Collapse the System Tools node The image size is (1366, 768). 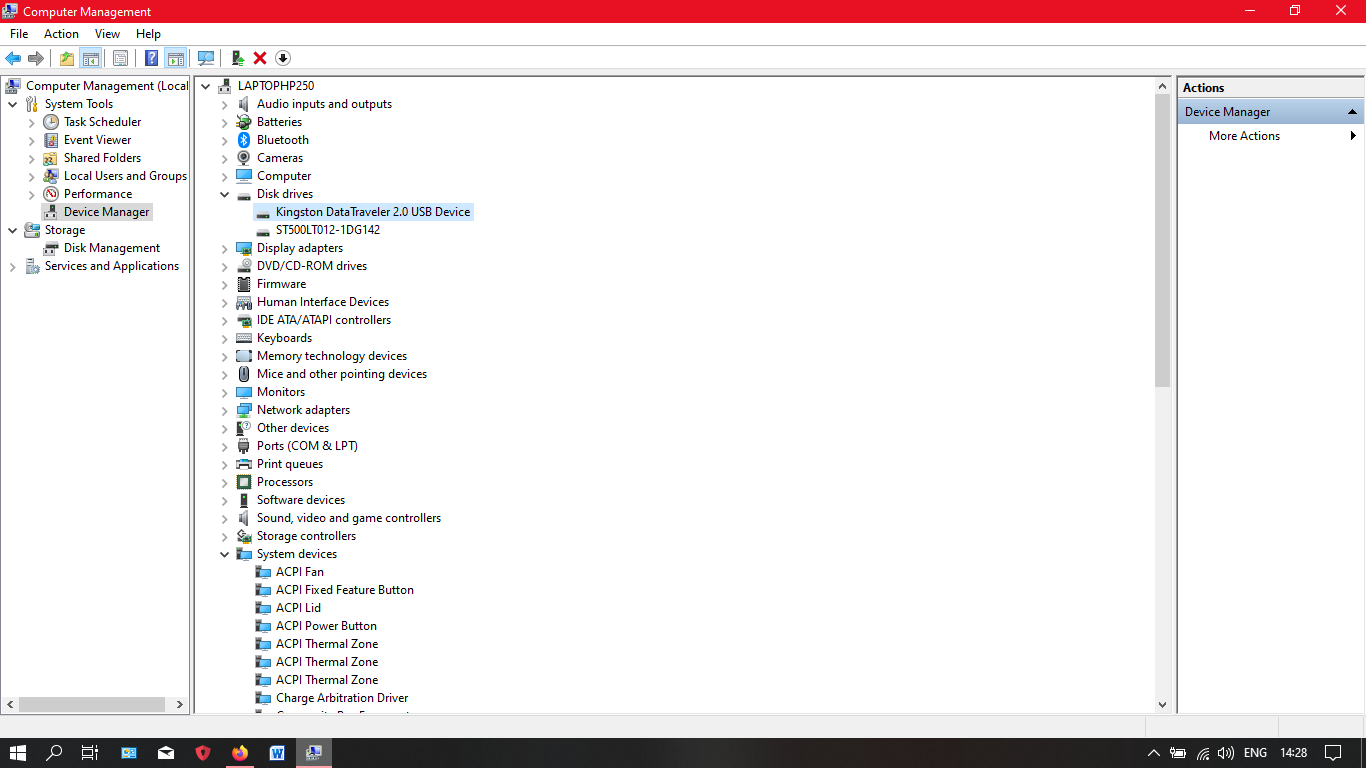[x=13, y=104]
